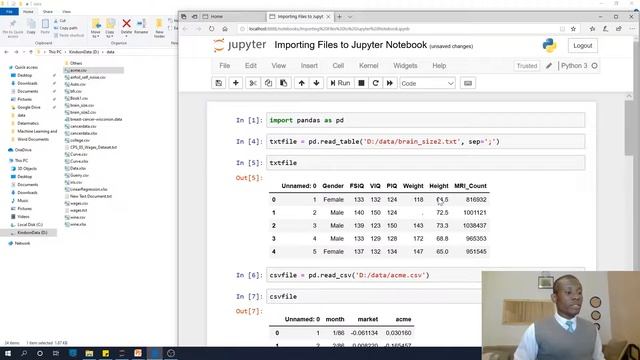The image size is (640, 360).
Task: Interrupt the kernel with the stop icon
Action: tap(361, 83)
